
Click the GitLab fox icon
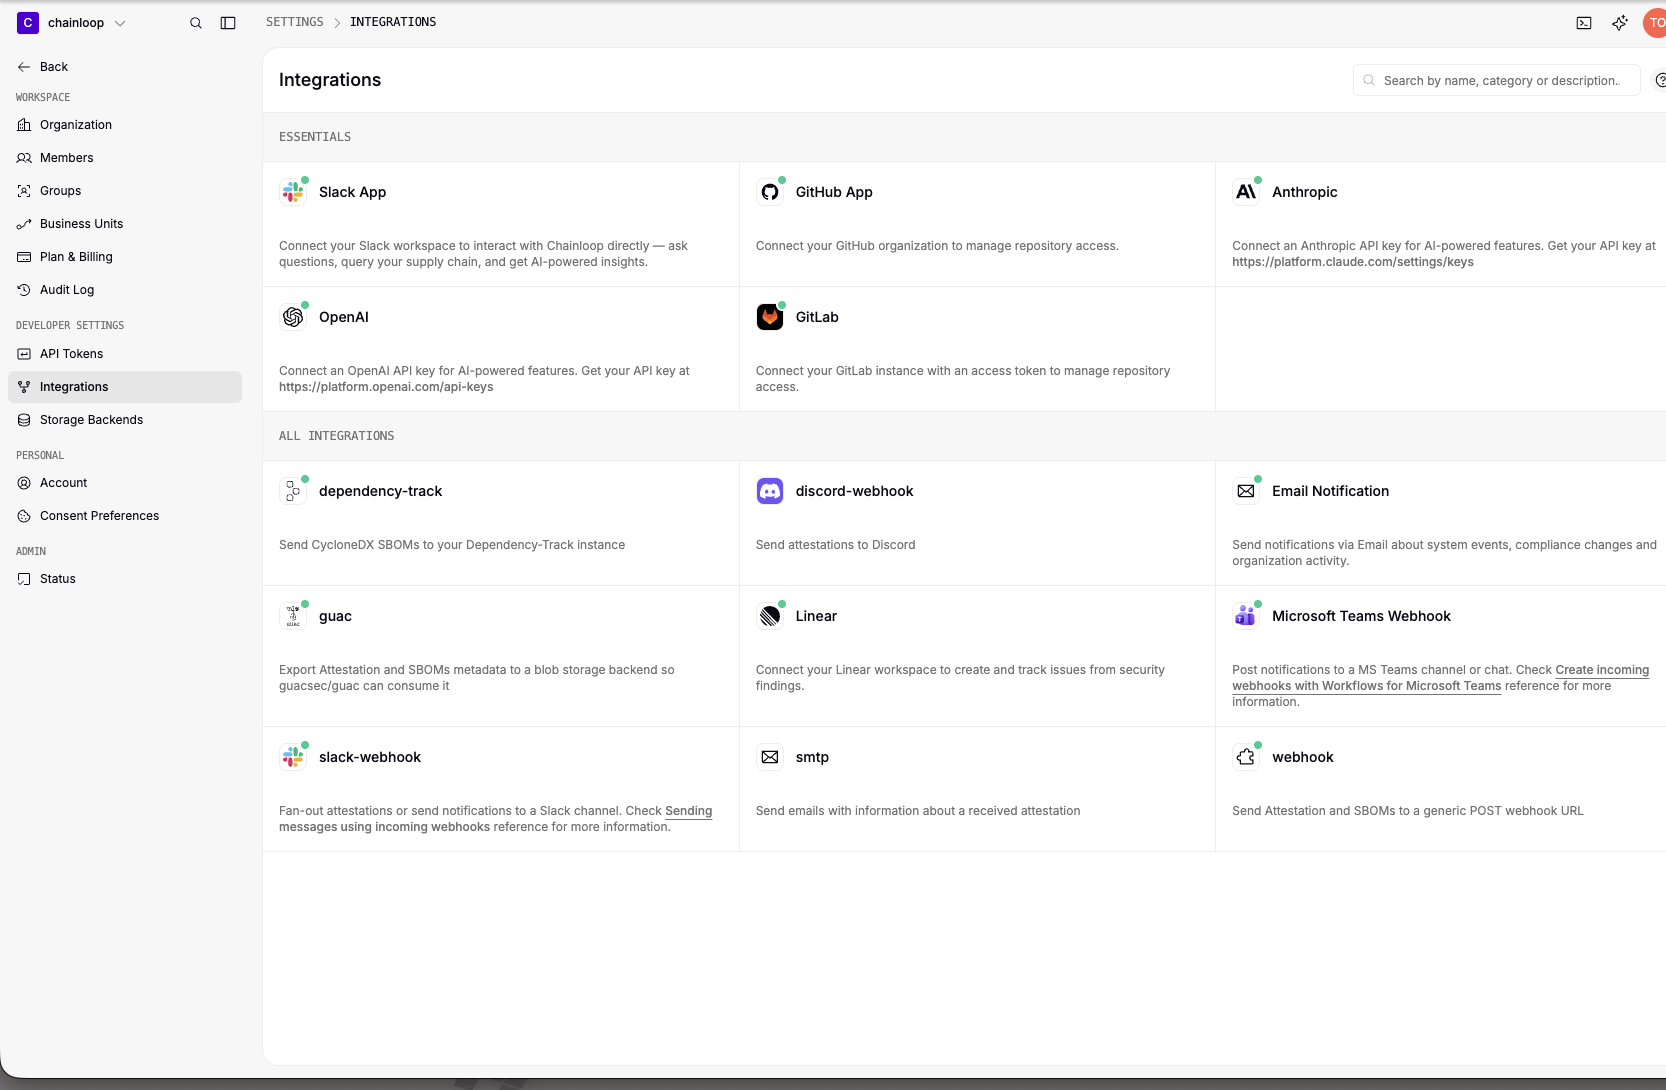pos(770,317)
